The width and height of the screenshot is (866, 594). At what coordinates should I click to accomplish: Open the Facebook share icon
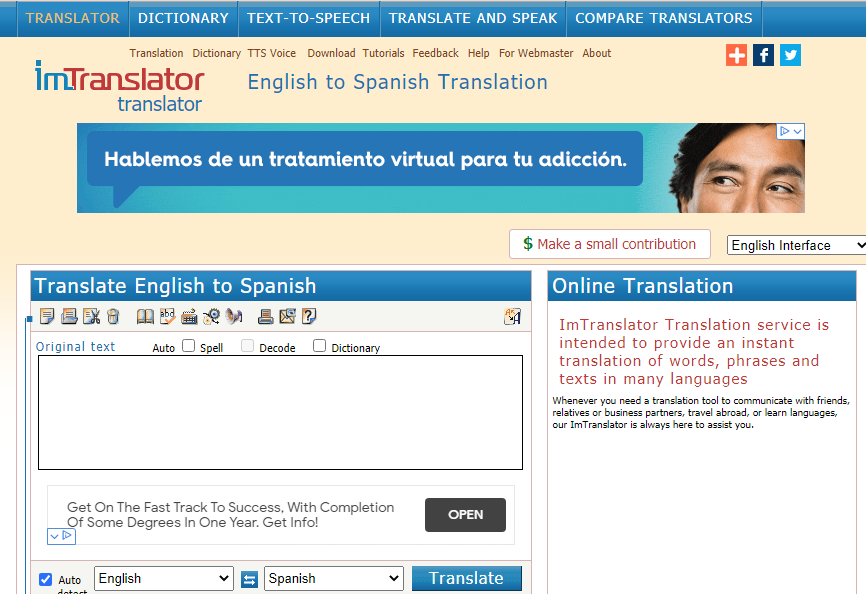[763, 55]
